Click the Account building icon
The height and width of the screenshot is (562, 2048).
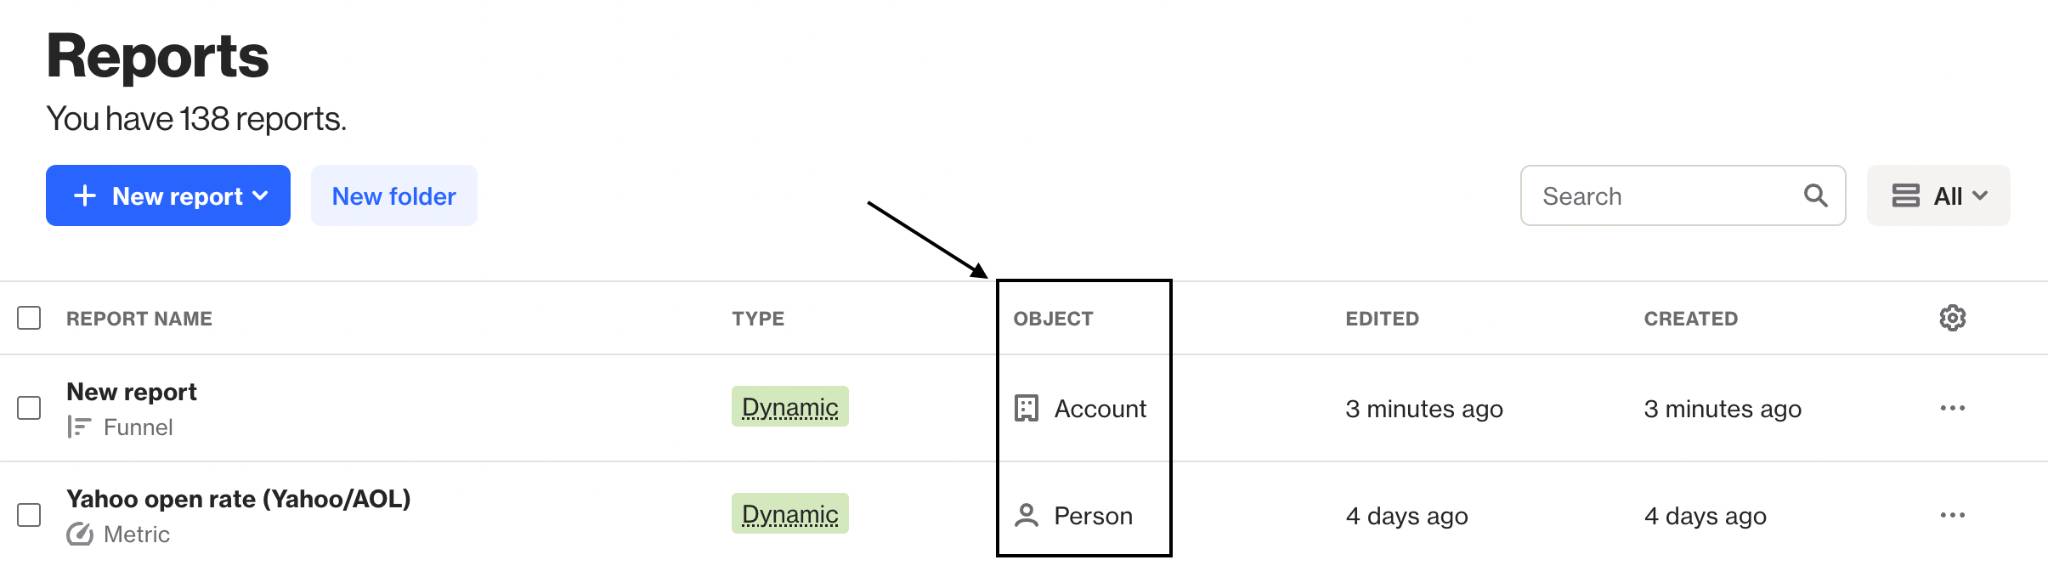[x=1026, y=408]
